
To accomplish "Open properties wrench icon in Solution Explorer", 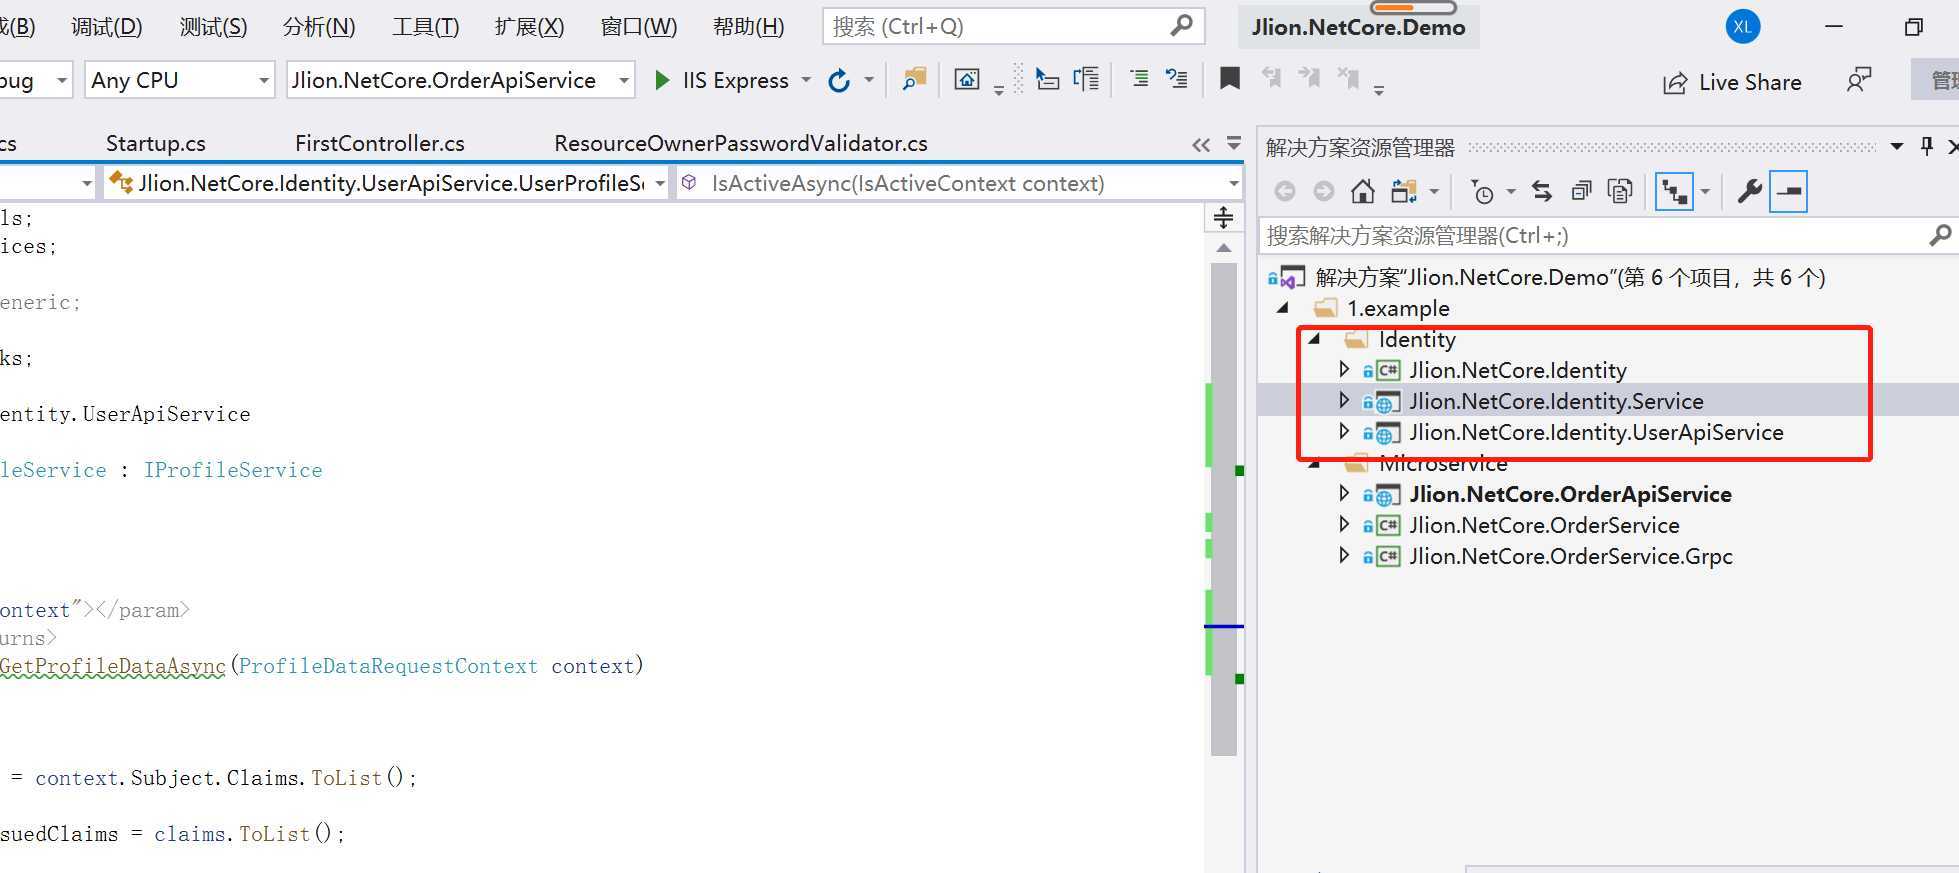I will 1748,191.
